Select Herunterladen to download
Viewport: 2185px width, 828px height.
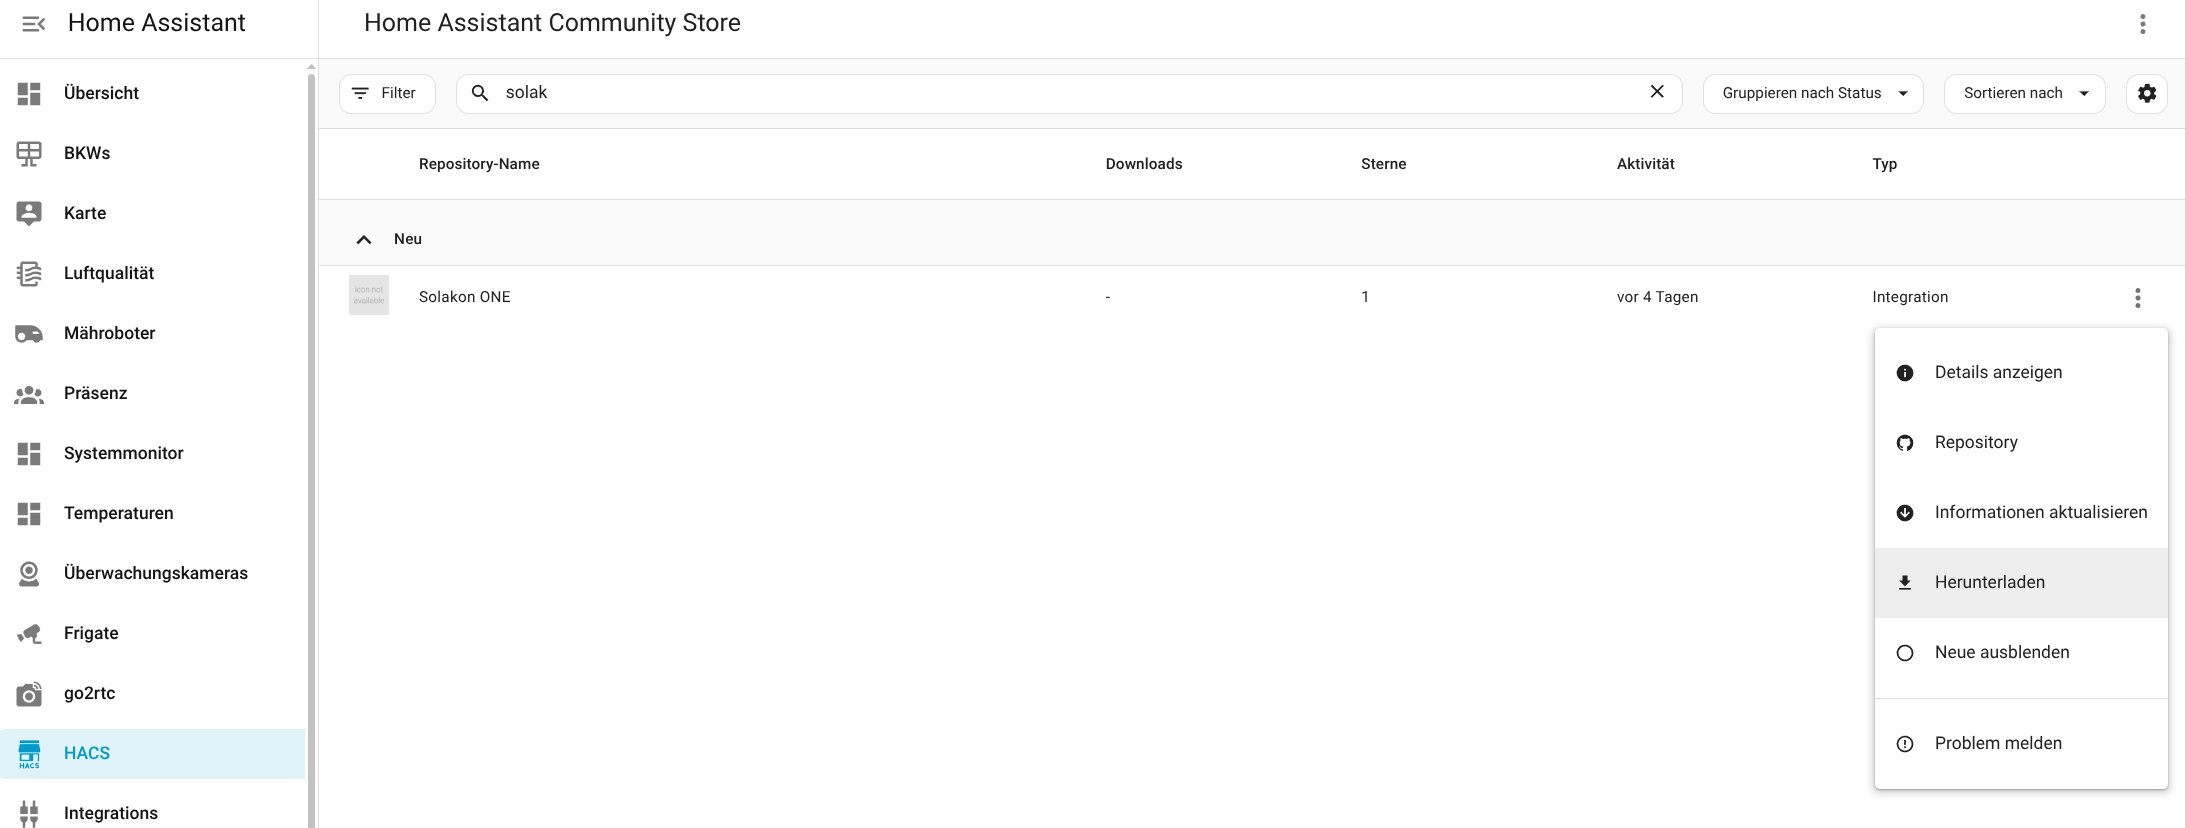(x=2021, y=582)
